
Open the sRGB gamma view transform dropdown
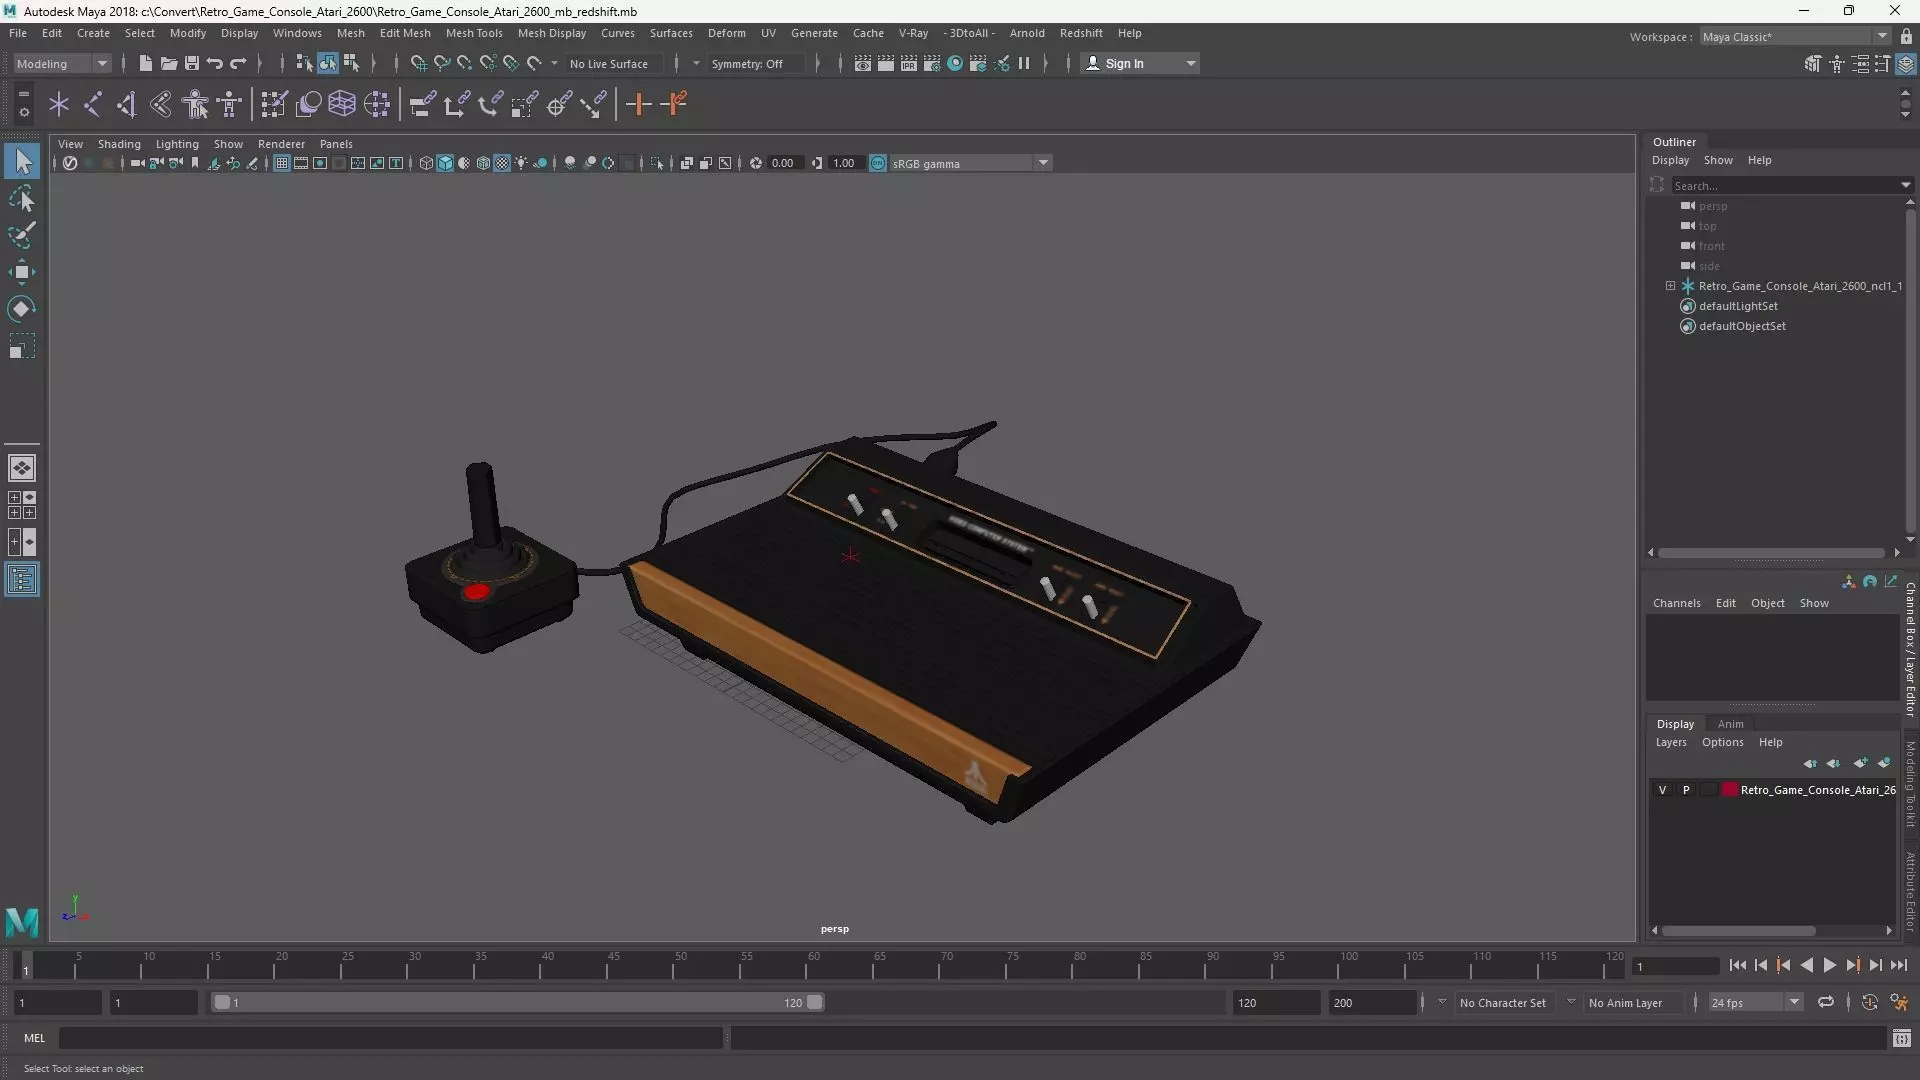[970, 163]
